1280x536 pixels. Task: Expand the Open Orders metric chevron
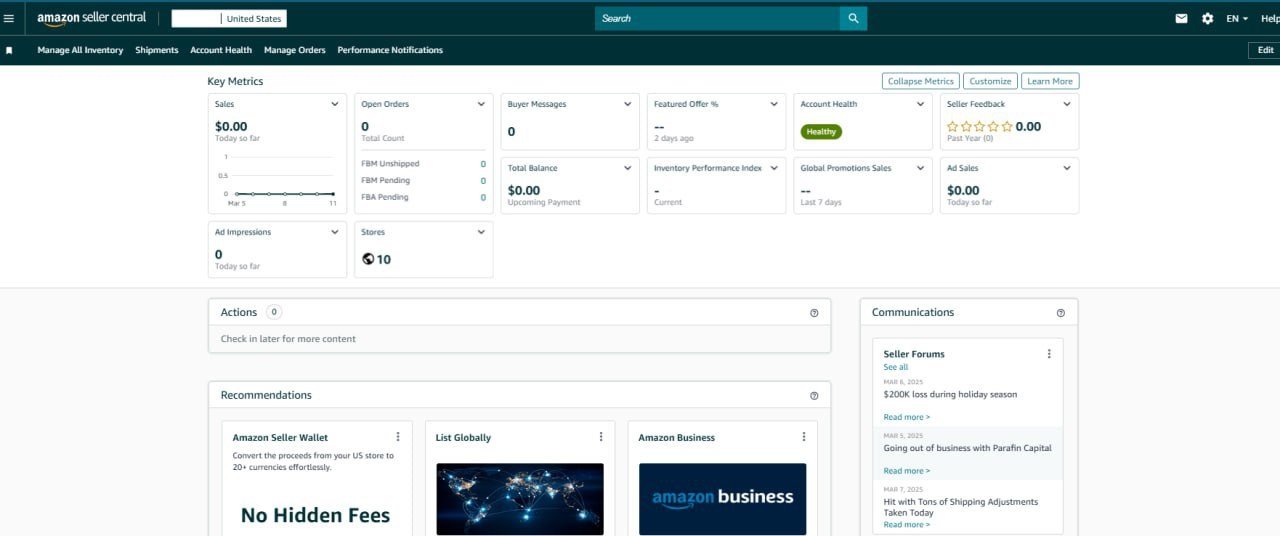(x=481, y=104)
